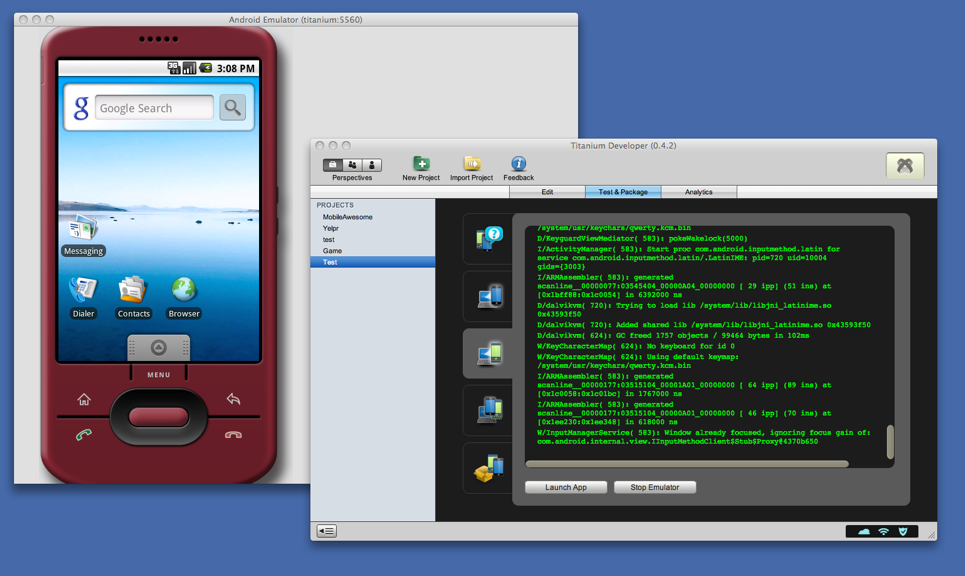
Task: Open the Contacts app icon
Action: point(133,292)
